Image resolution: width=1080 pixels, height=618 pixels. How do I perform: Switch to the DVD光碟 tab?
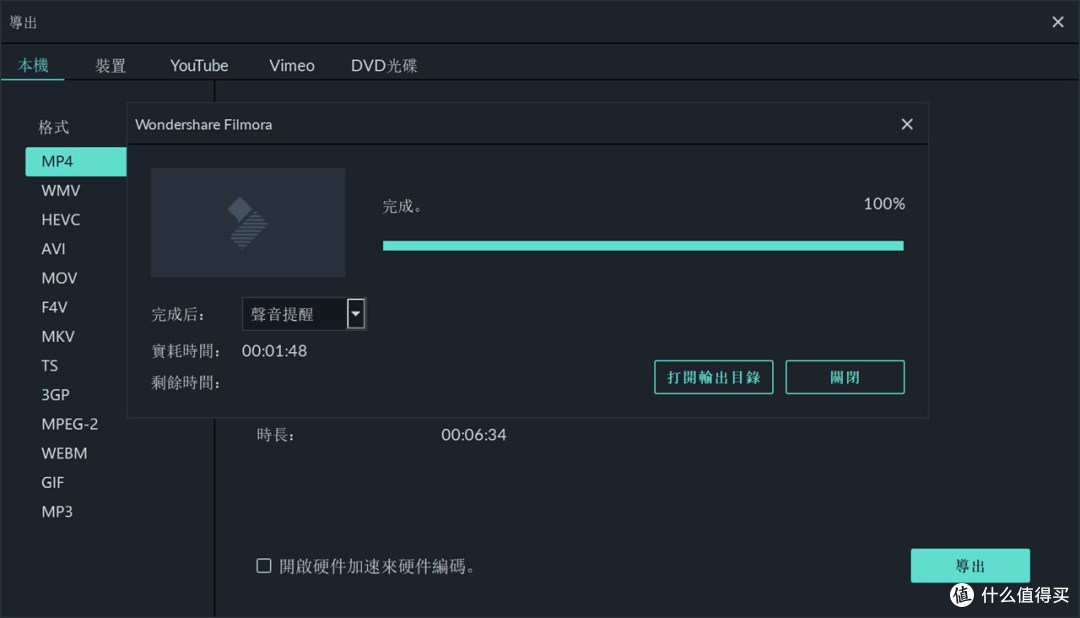pos(384,65)
